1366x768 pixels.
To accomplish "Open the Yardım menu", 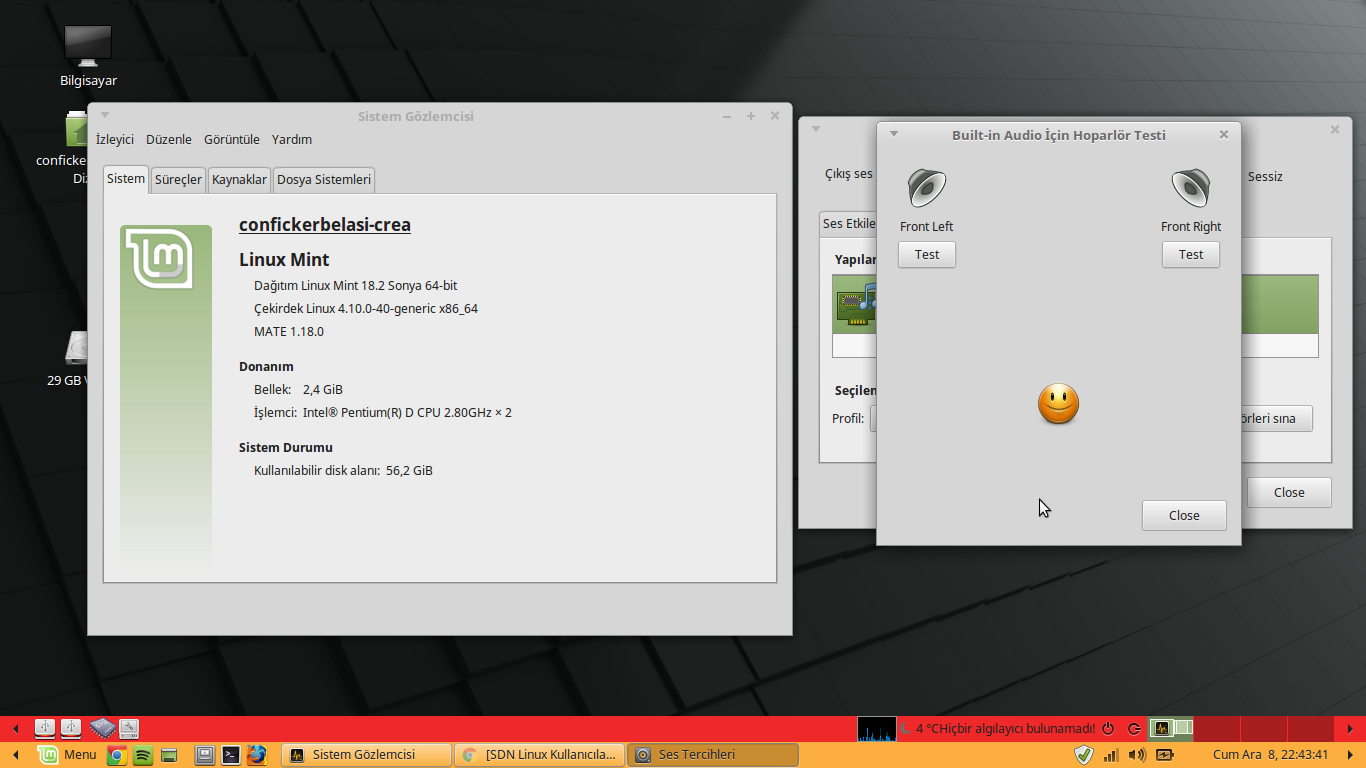I will (292, 140).
